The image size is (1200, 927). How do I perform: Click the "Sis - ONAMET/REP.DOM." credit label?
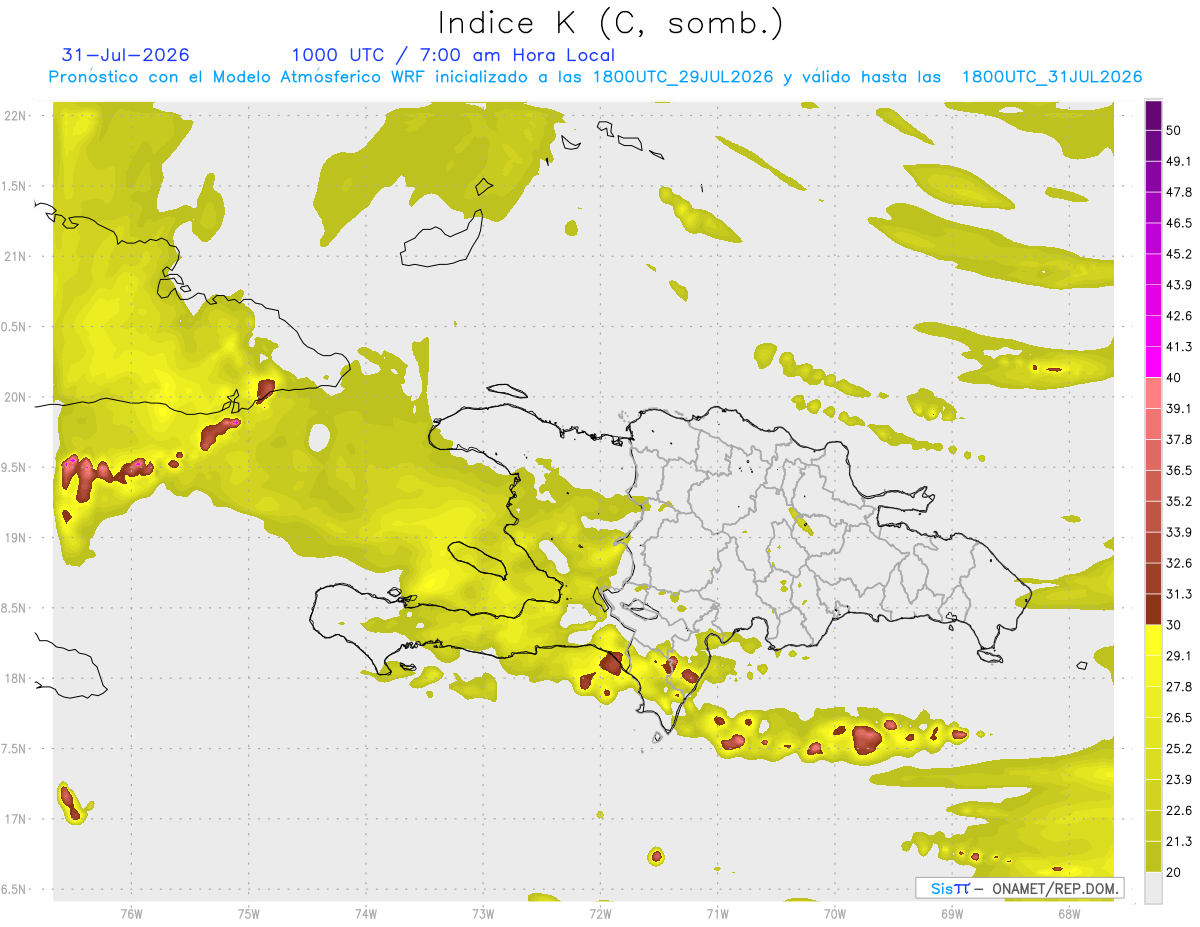pyautogui.click(x=1019, y=888)
